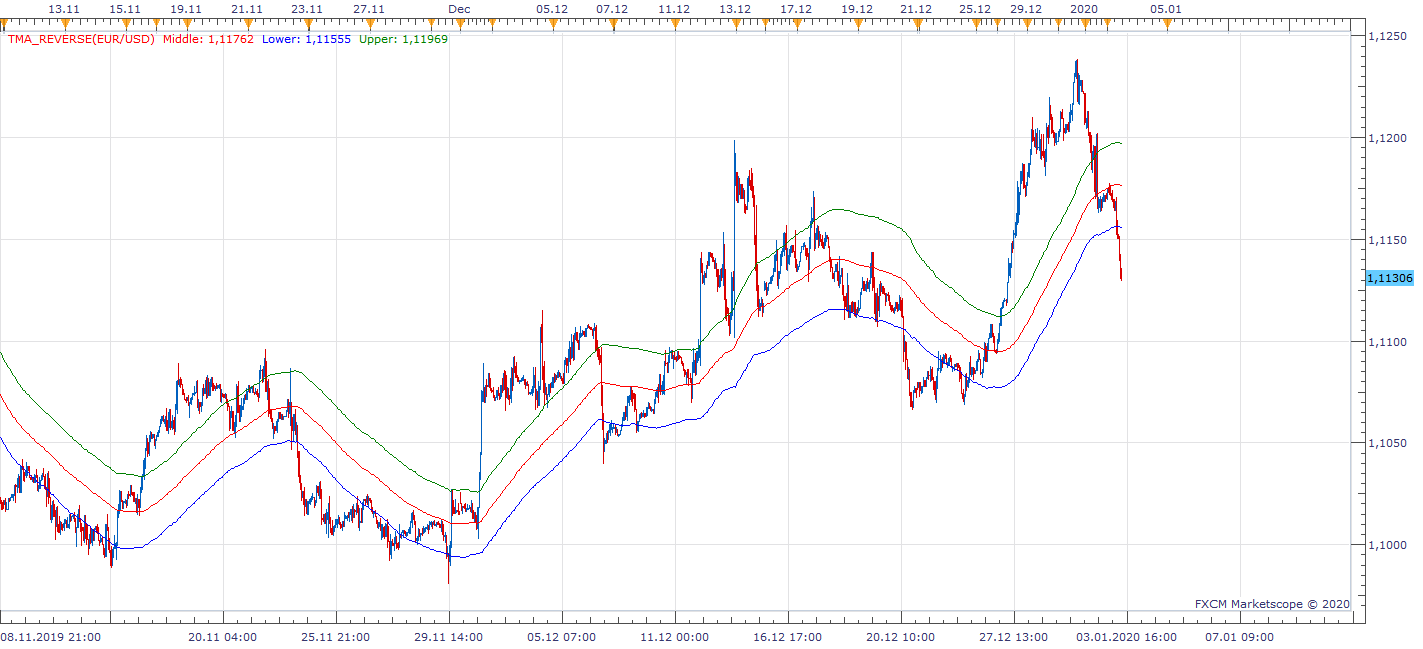Click the 25.11 21:00 time label

(x=336, y=636)
